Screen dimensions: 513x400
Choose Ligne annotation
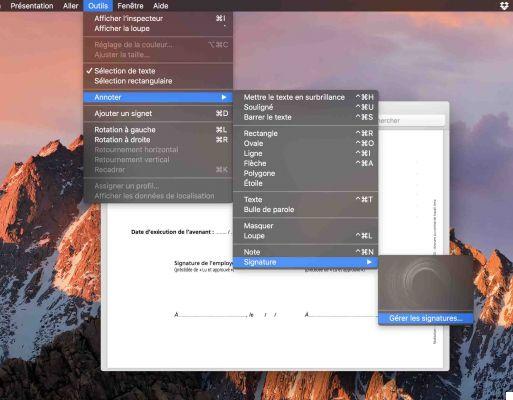pos(305,153)
